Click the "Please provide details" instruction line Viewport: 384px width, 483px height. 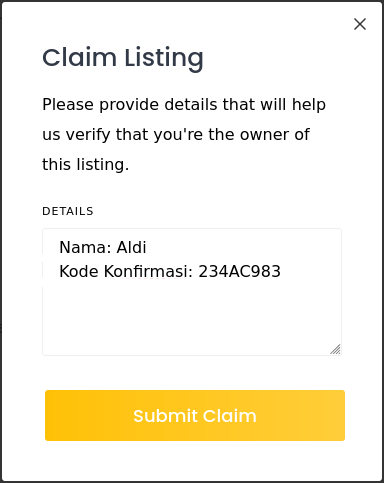pyautogui.click(x=184, y=105)
